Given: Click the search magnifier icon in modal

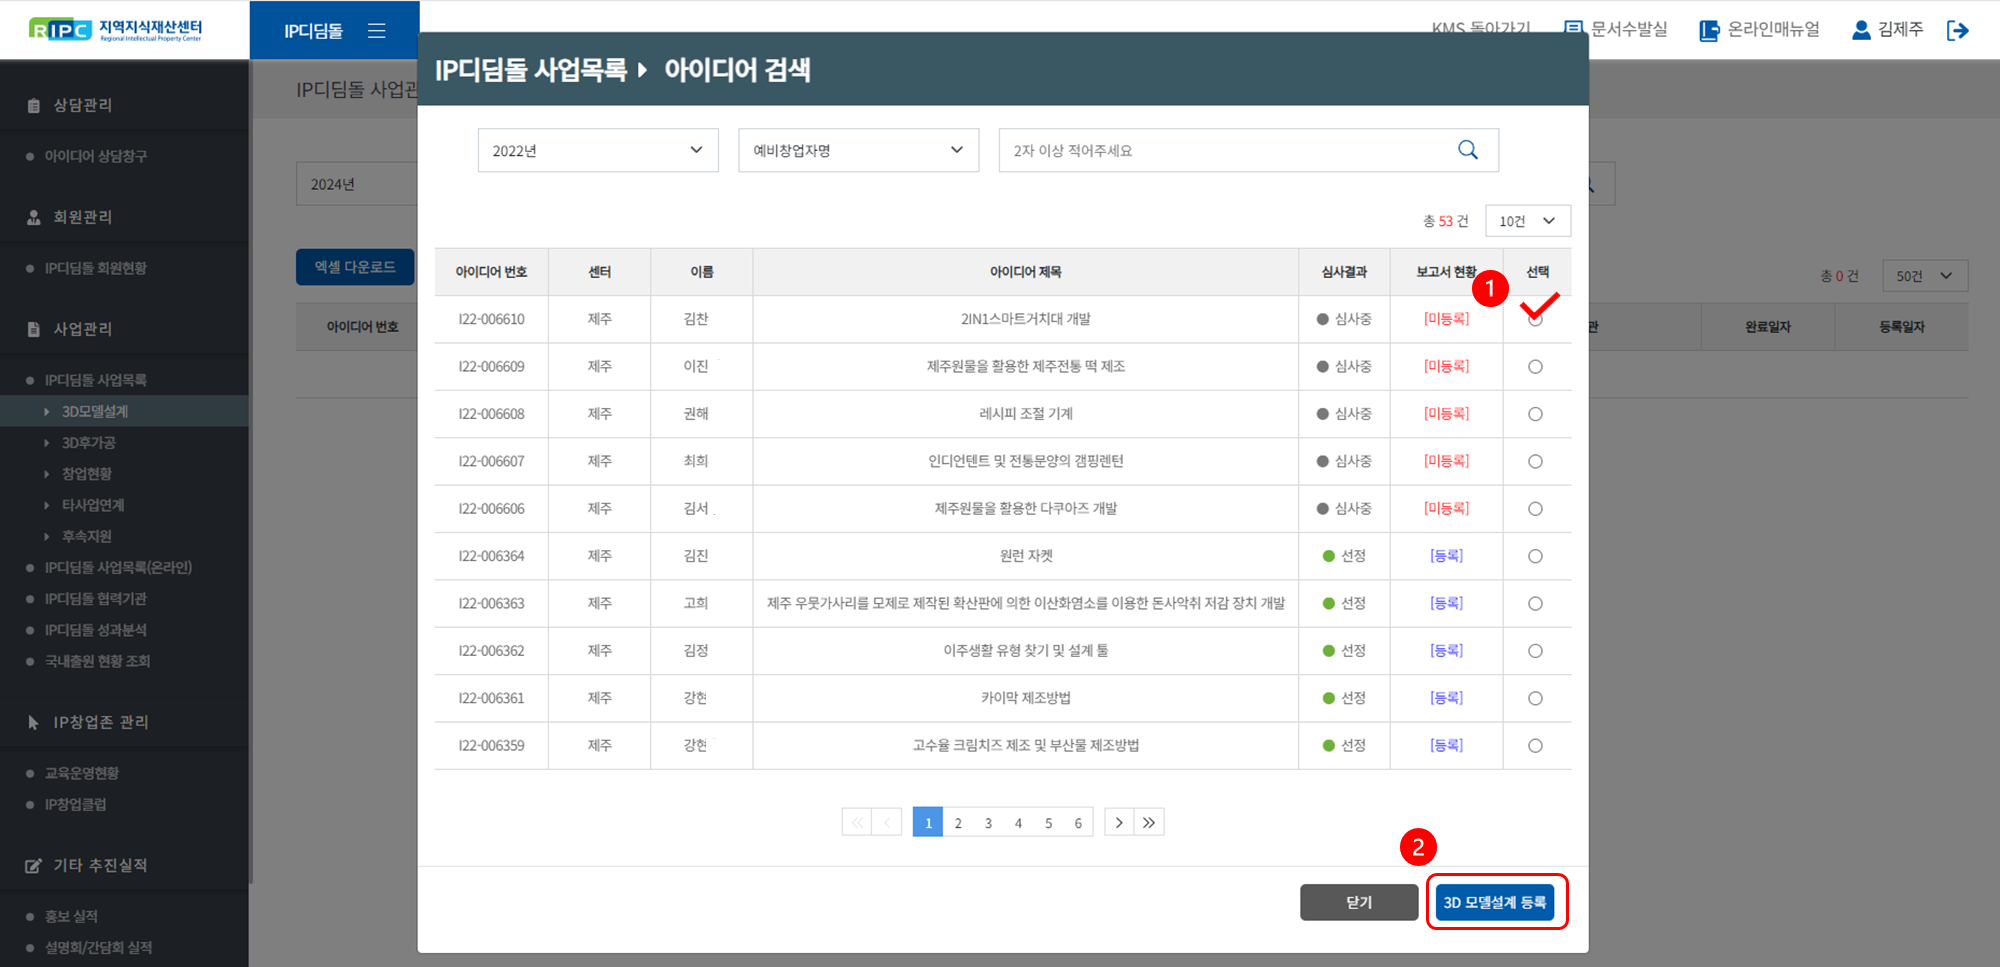Looking at the screenshot, I should [x=1467, y=150].
